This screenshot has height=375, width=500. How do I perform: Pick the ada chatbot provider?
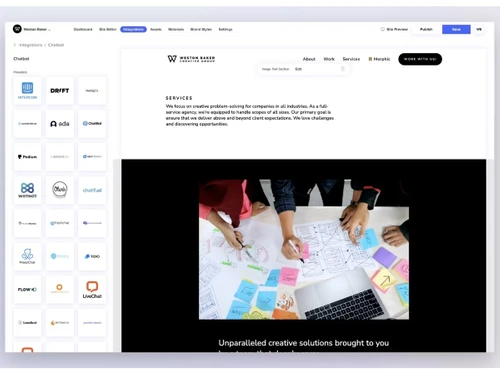point(60,124)
